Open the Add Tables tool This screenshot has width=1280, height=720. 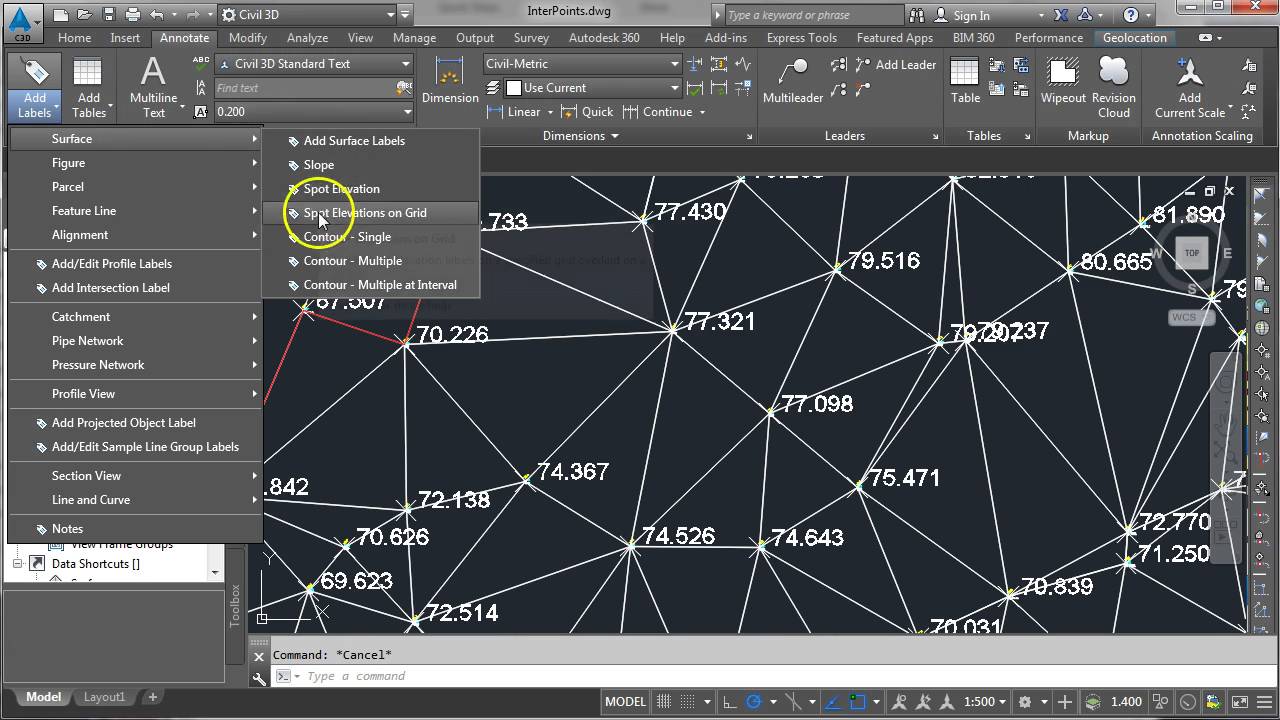(x=88, y=87)
